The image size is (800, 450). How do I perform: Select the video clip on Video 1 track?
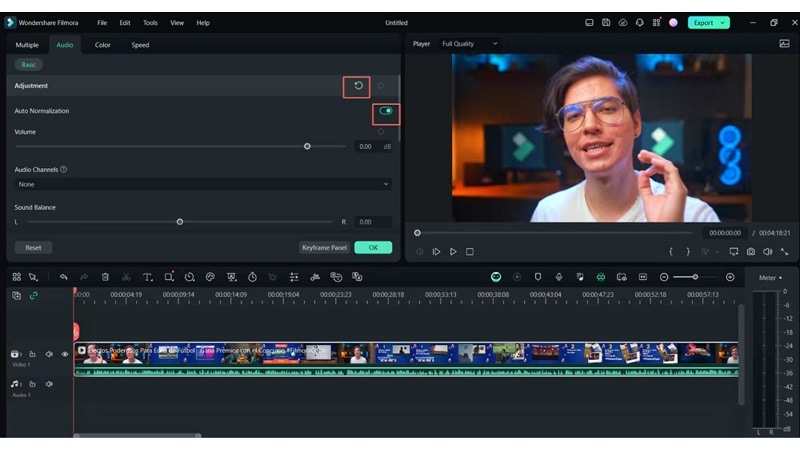(x=406, y=359)
